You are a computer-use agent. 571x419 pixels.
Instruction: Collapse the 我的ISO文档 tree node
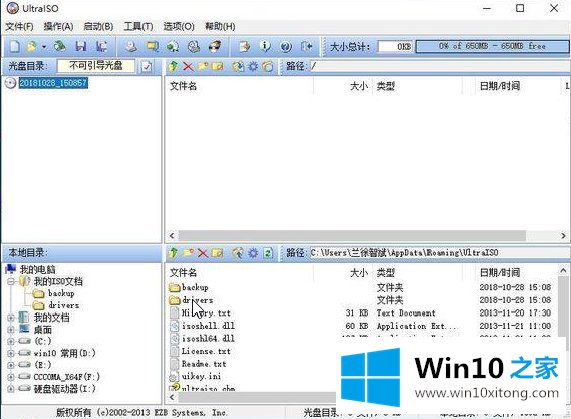pos(11,281)
